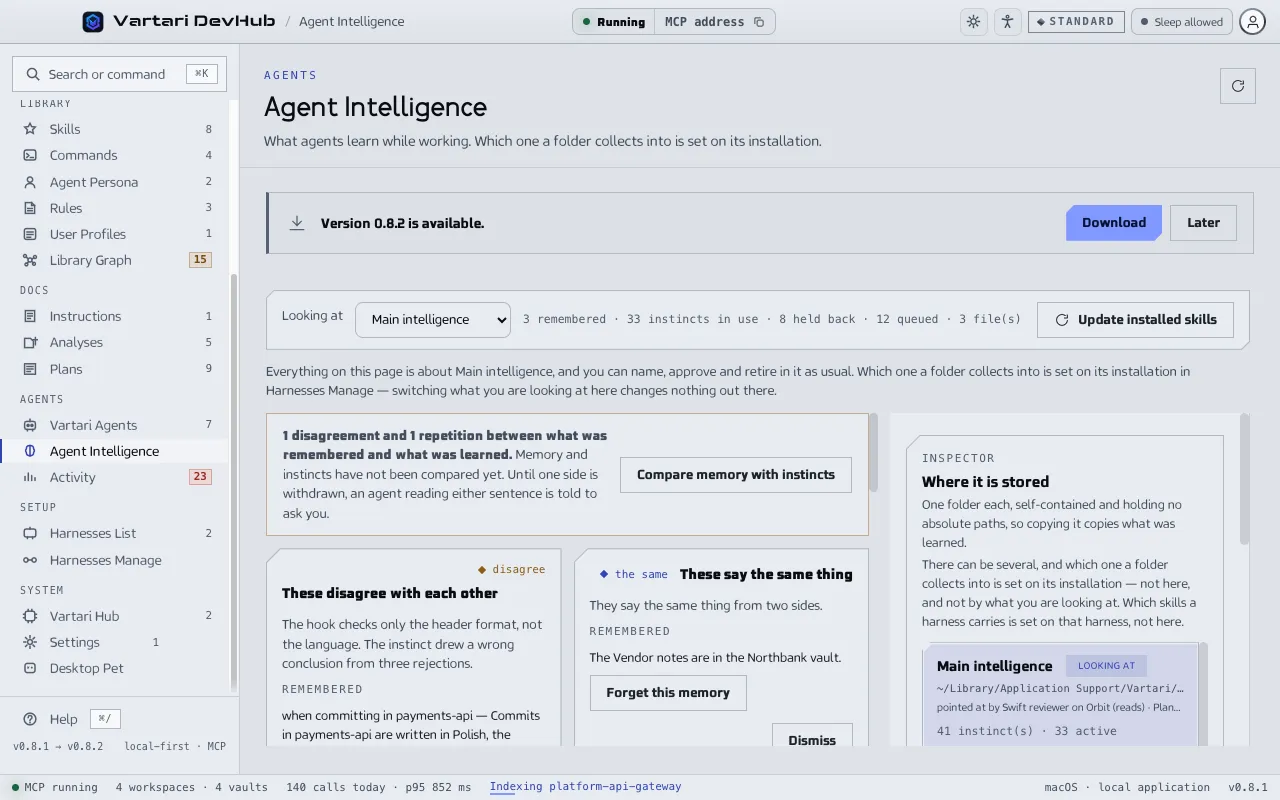Click Compare memory with instincts
Image resolution: width=1280 pixels, height=800 pixels.
click(736, 475)
